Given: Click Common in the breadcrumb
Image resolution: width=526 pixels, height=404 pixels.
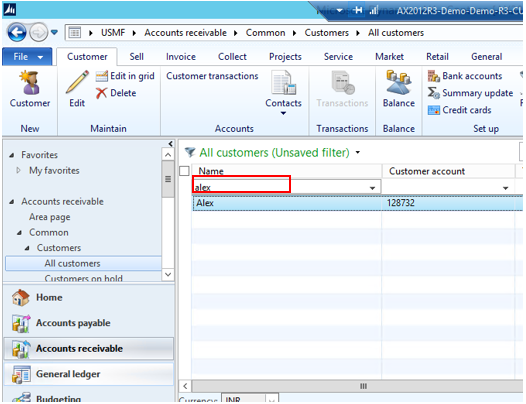Looking at the screenshot, I should [x=265, y=33].
